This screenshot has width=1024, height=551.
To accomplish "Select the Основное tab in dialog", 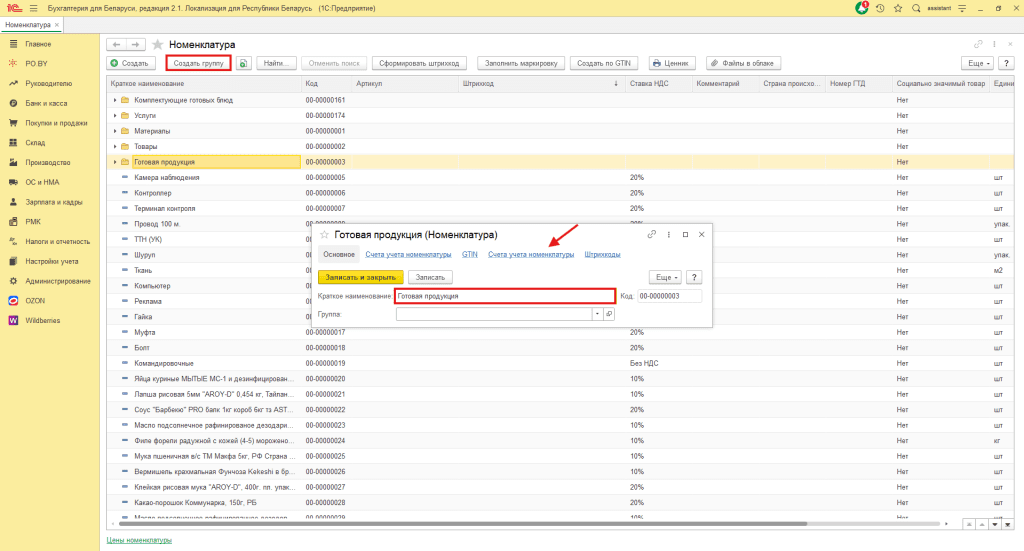I will tap(339, 255).
